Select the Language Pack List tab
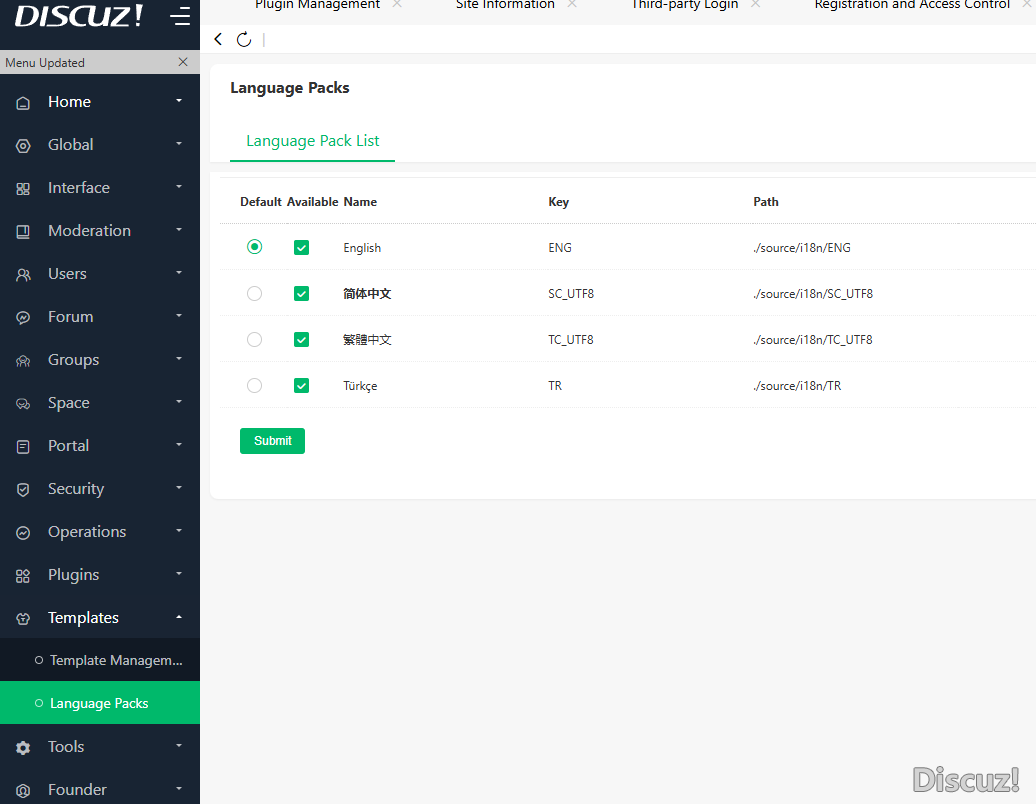The height and width of the screenshot is (804, 1036). tap(313, 141)
